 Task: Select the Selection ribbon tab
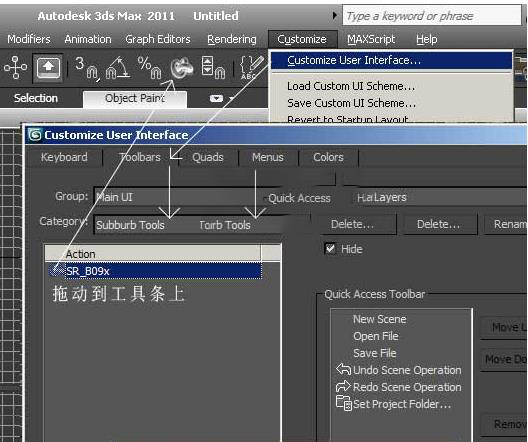36,98
